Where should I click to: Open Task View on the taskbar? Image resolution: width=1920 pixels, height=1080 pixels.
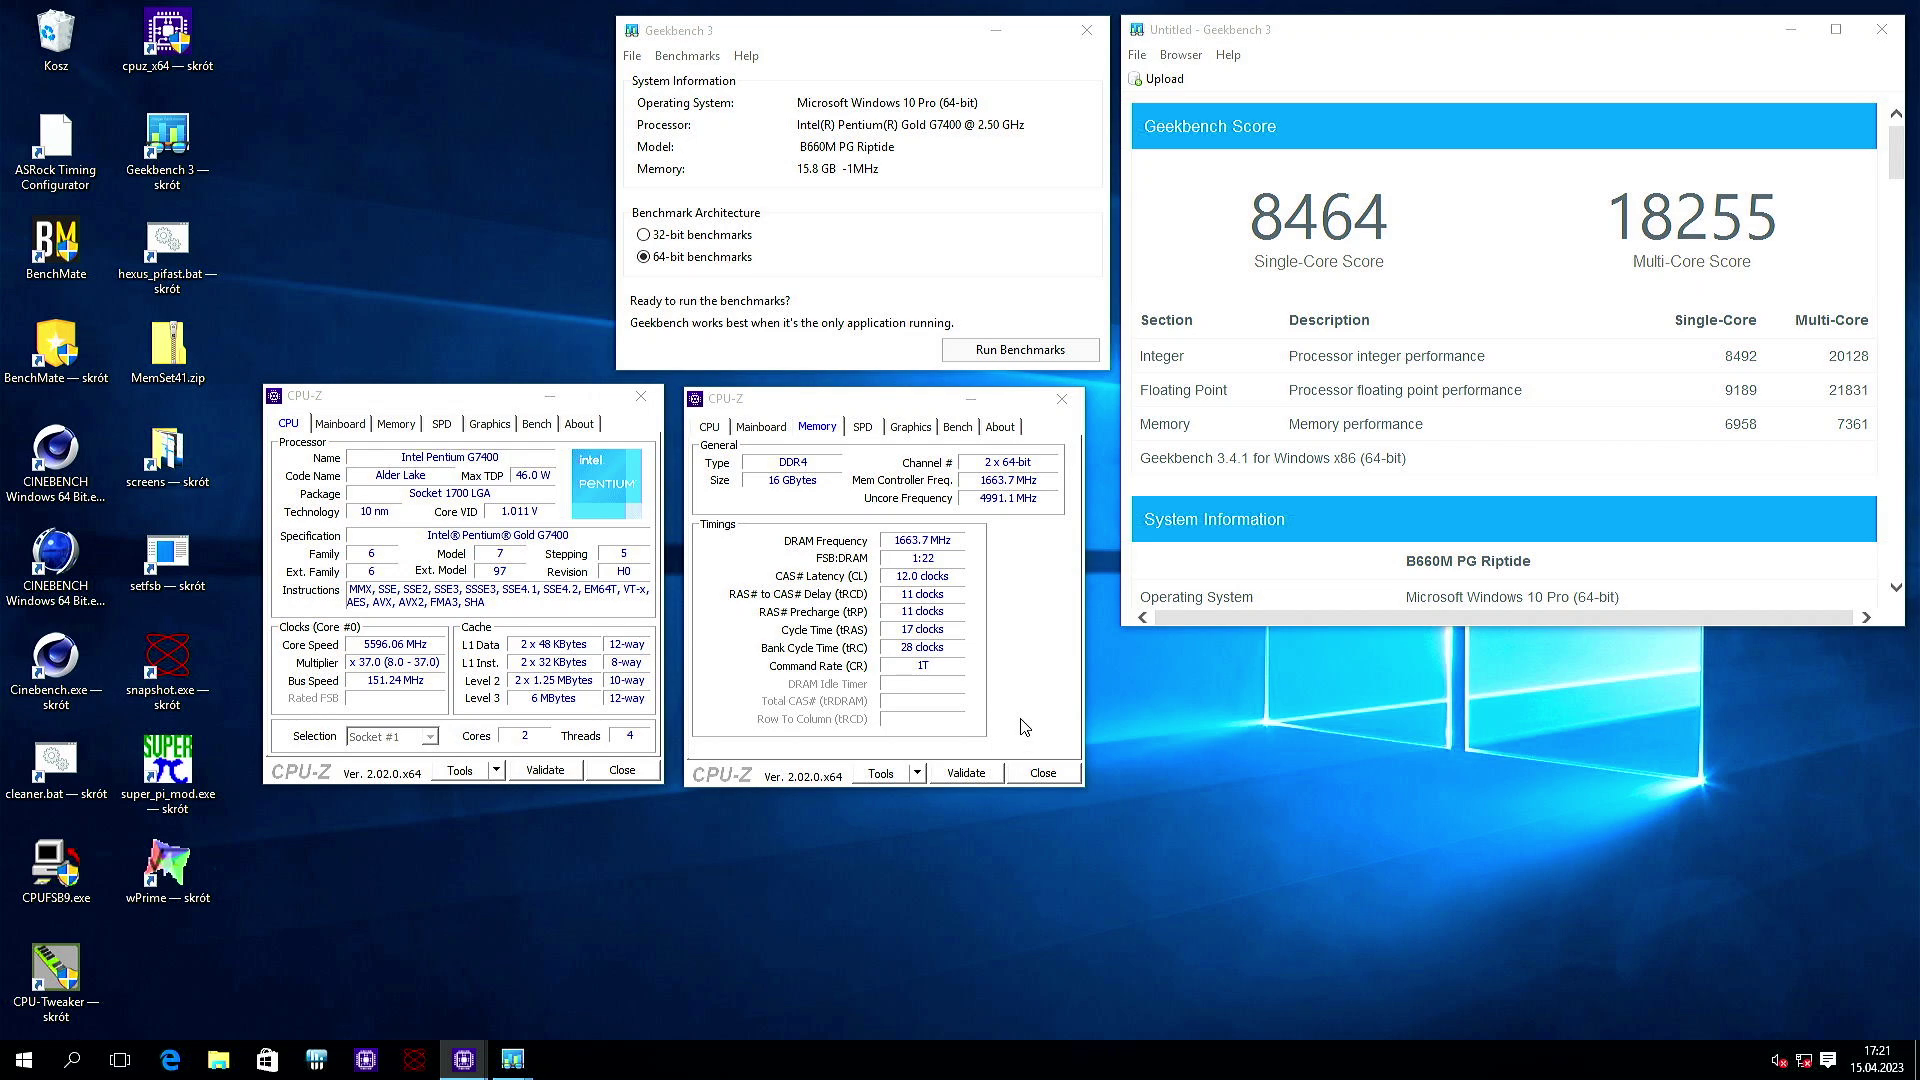pos(120,1060)
